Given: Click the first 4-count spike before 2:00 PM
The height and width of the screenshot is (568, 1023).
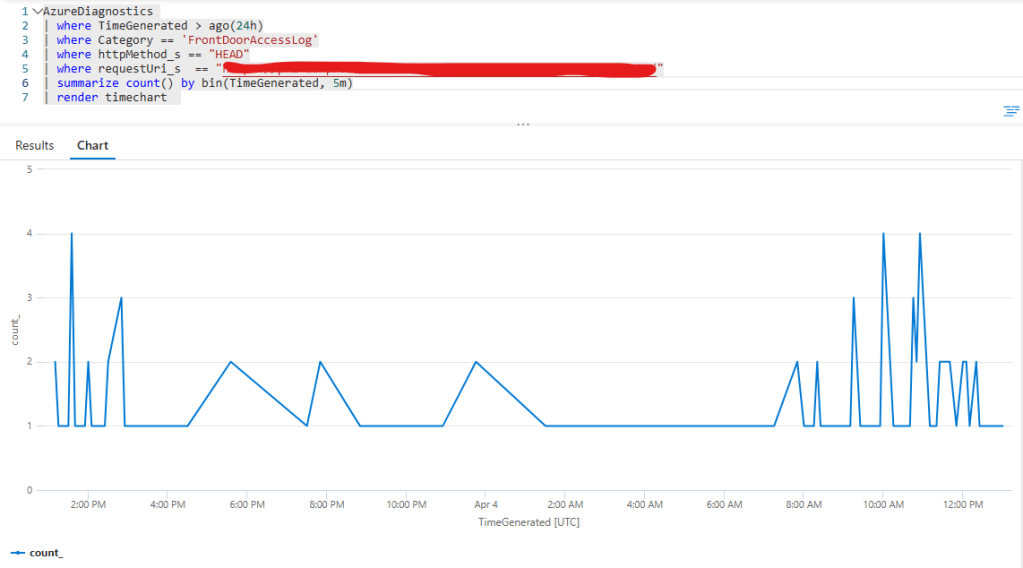Looking at the screenshot, I should coord(71,234).
